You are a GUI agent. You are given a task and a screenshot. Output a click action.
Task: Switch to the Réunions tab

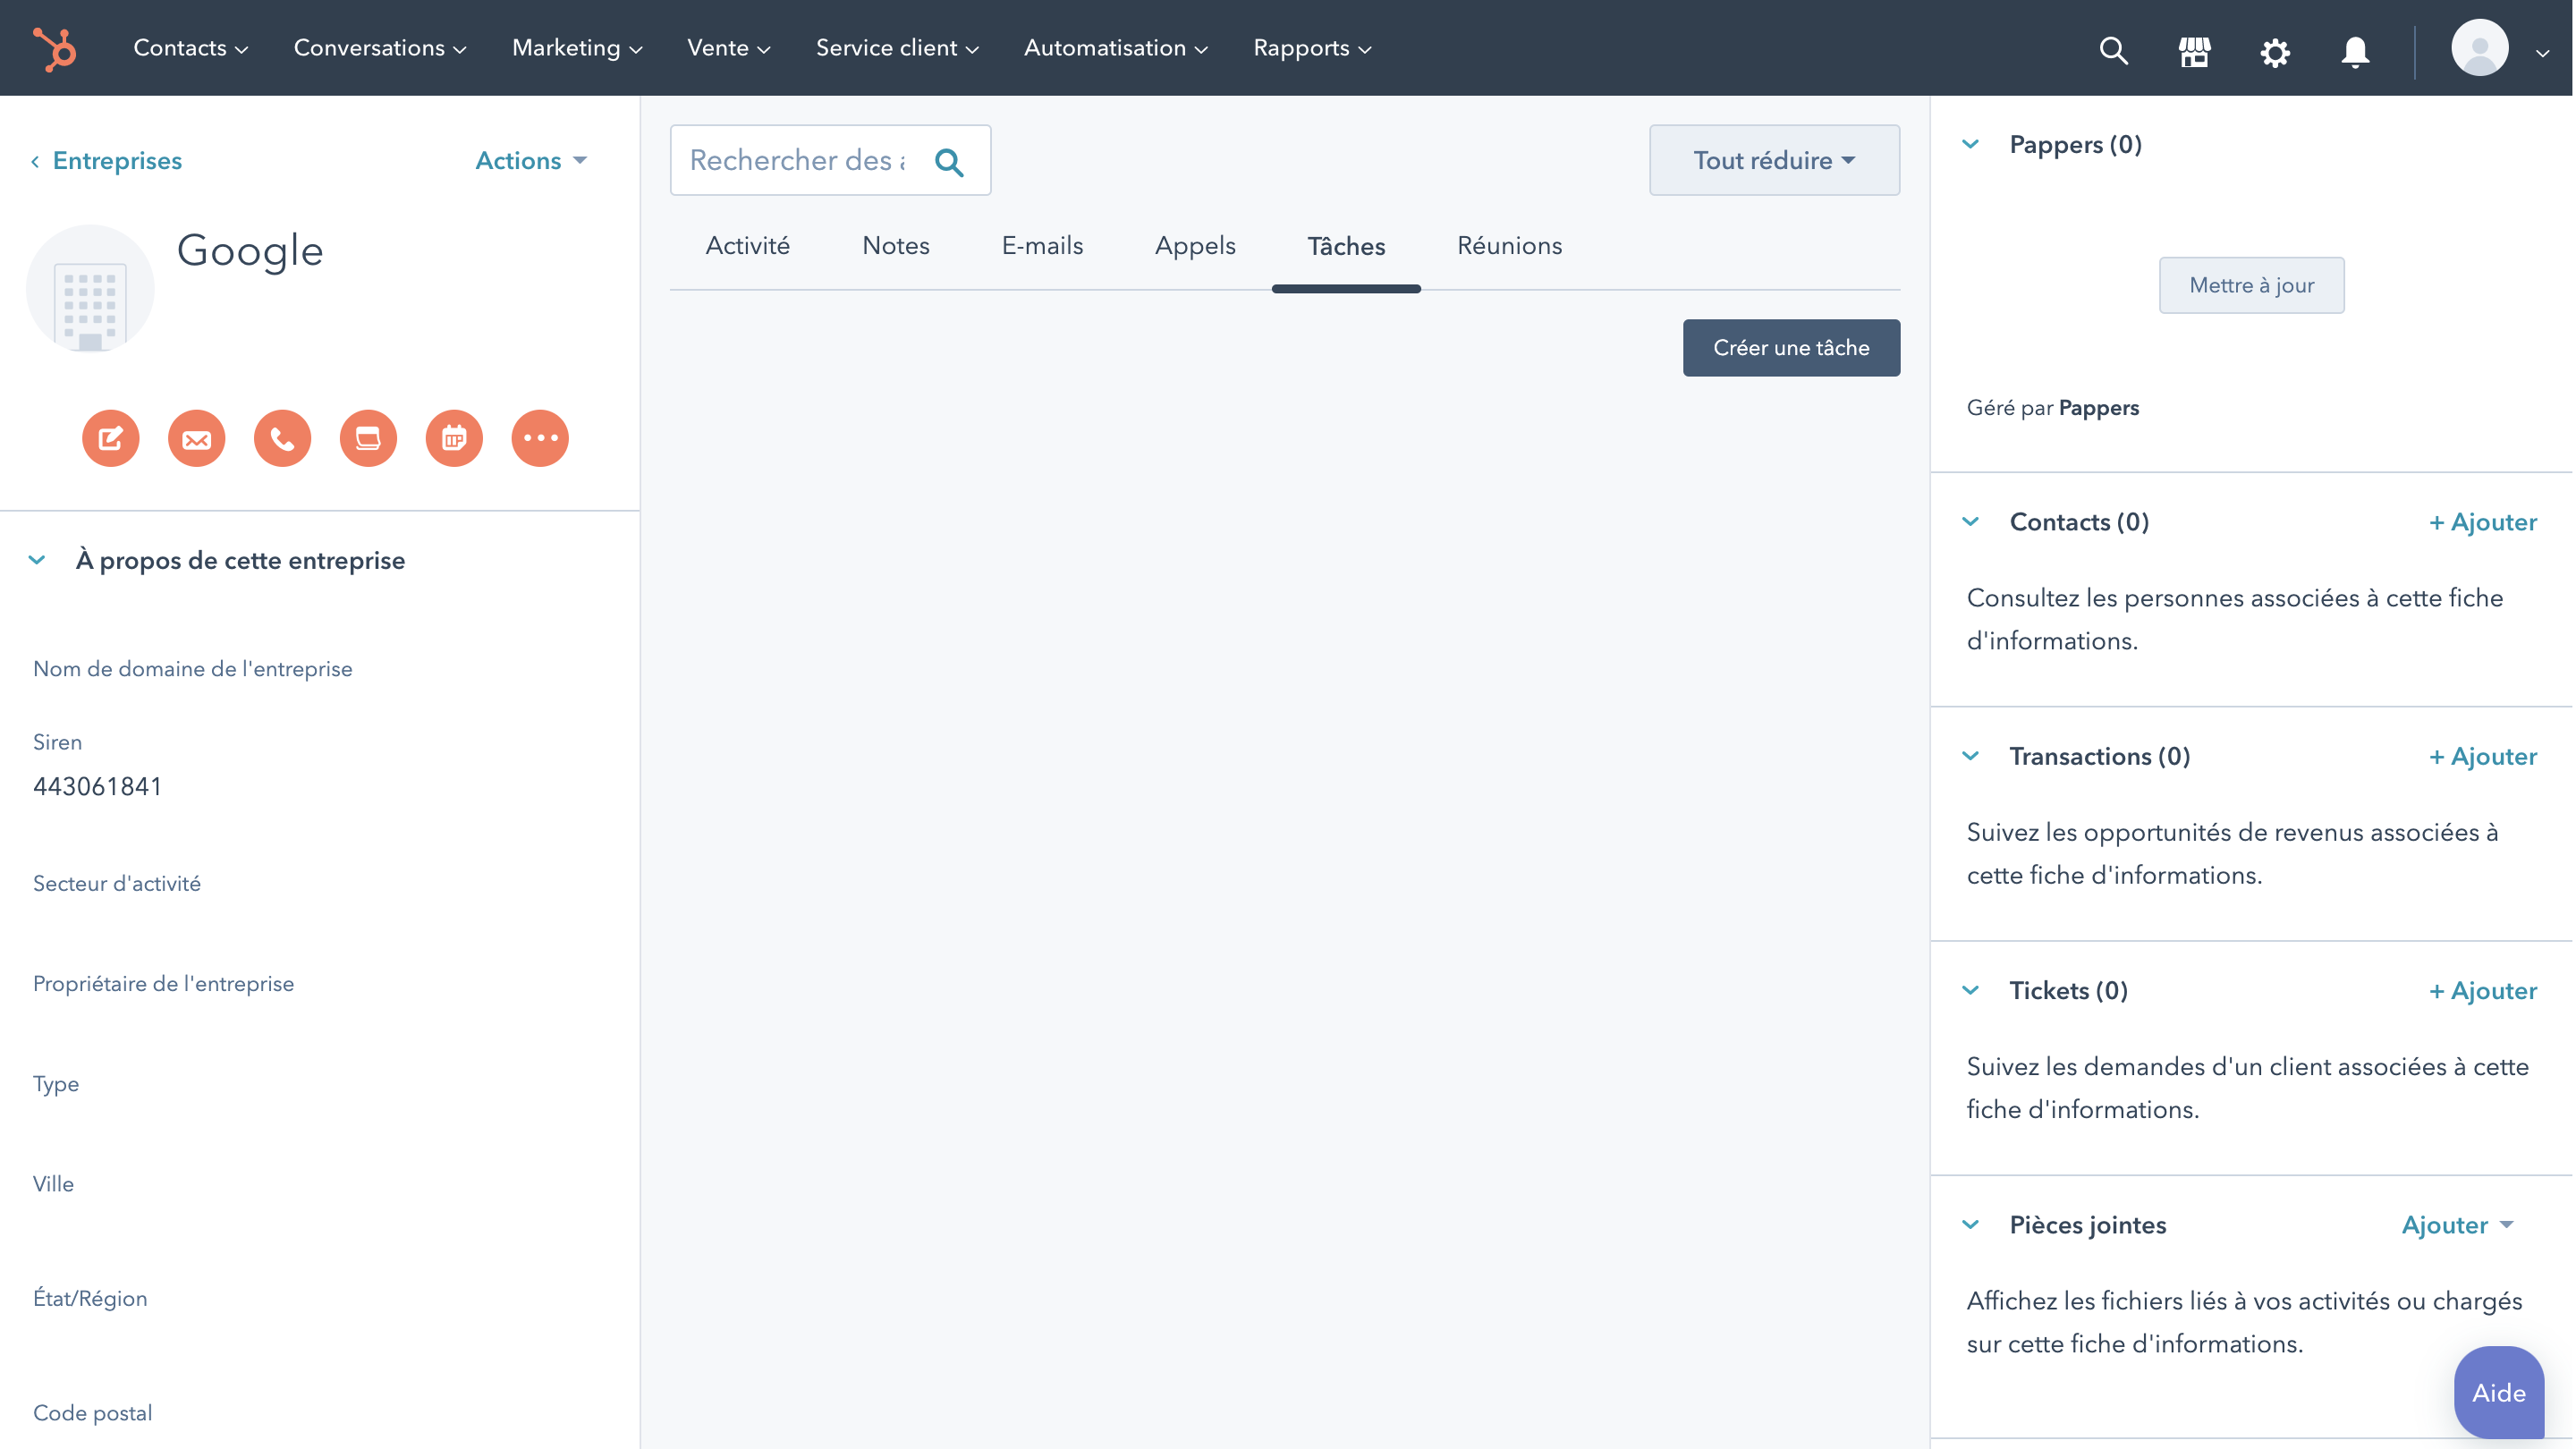click(1509, 246)
